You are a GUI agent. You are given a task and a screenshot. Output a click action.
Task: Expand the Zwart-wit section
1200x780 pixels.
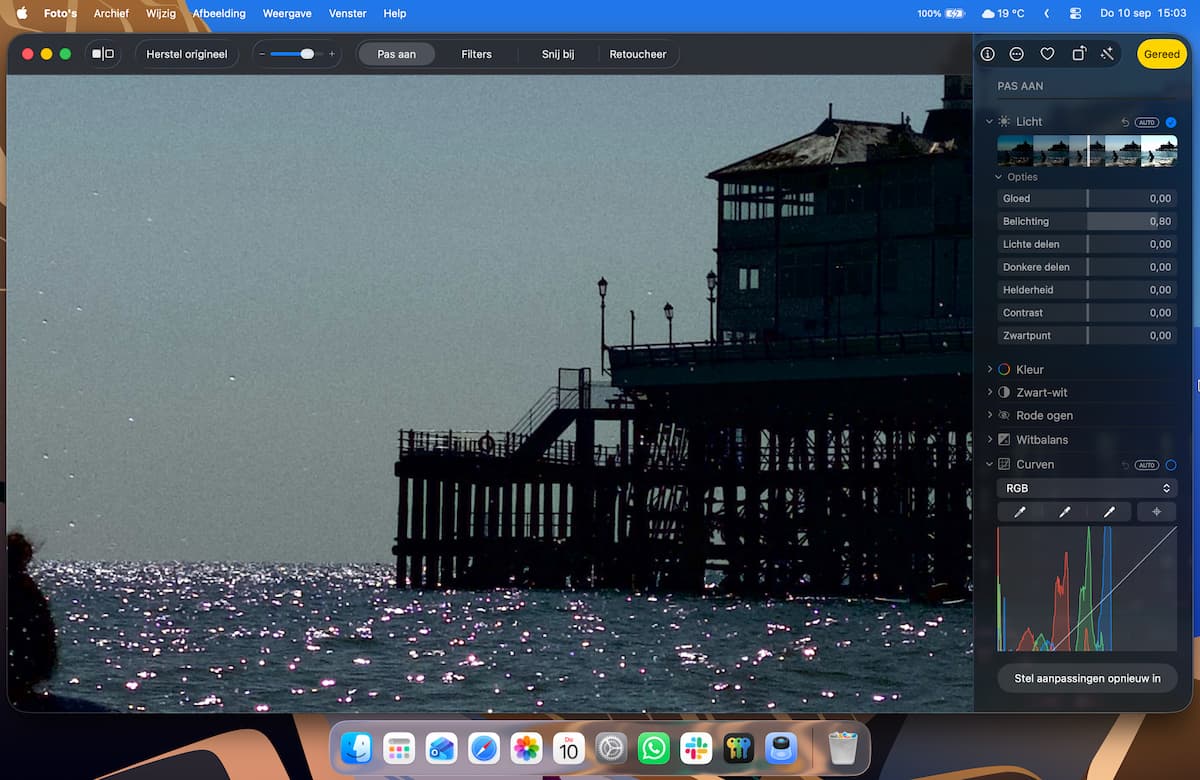point(990,392)
